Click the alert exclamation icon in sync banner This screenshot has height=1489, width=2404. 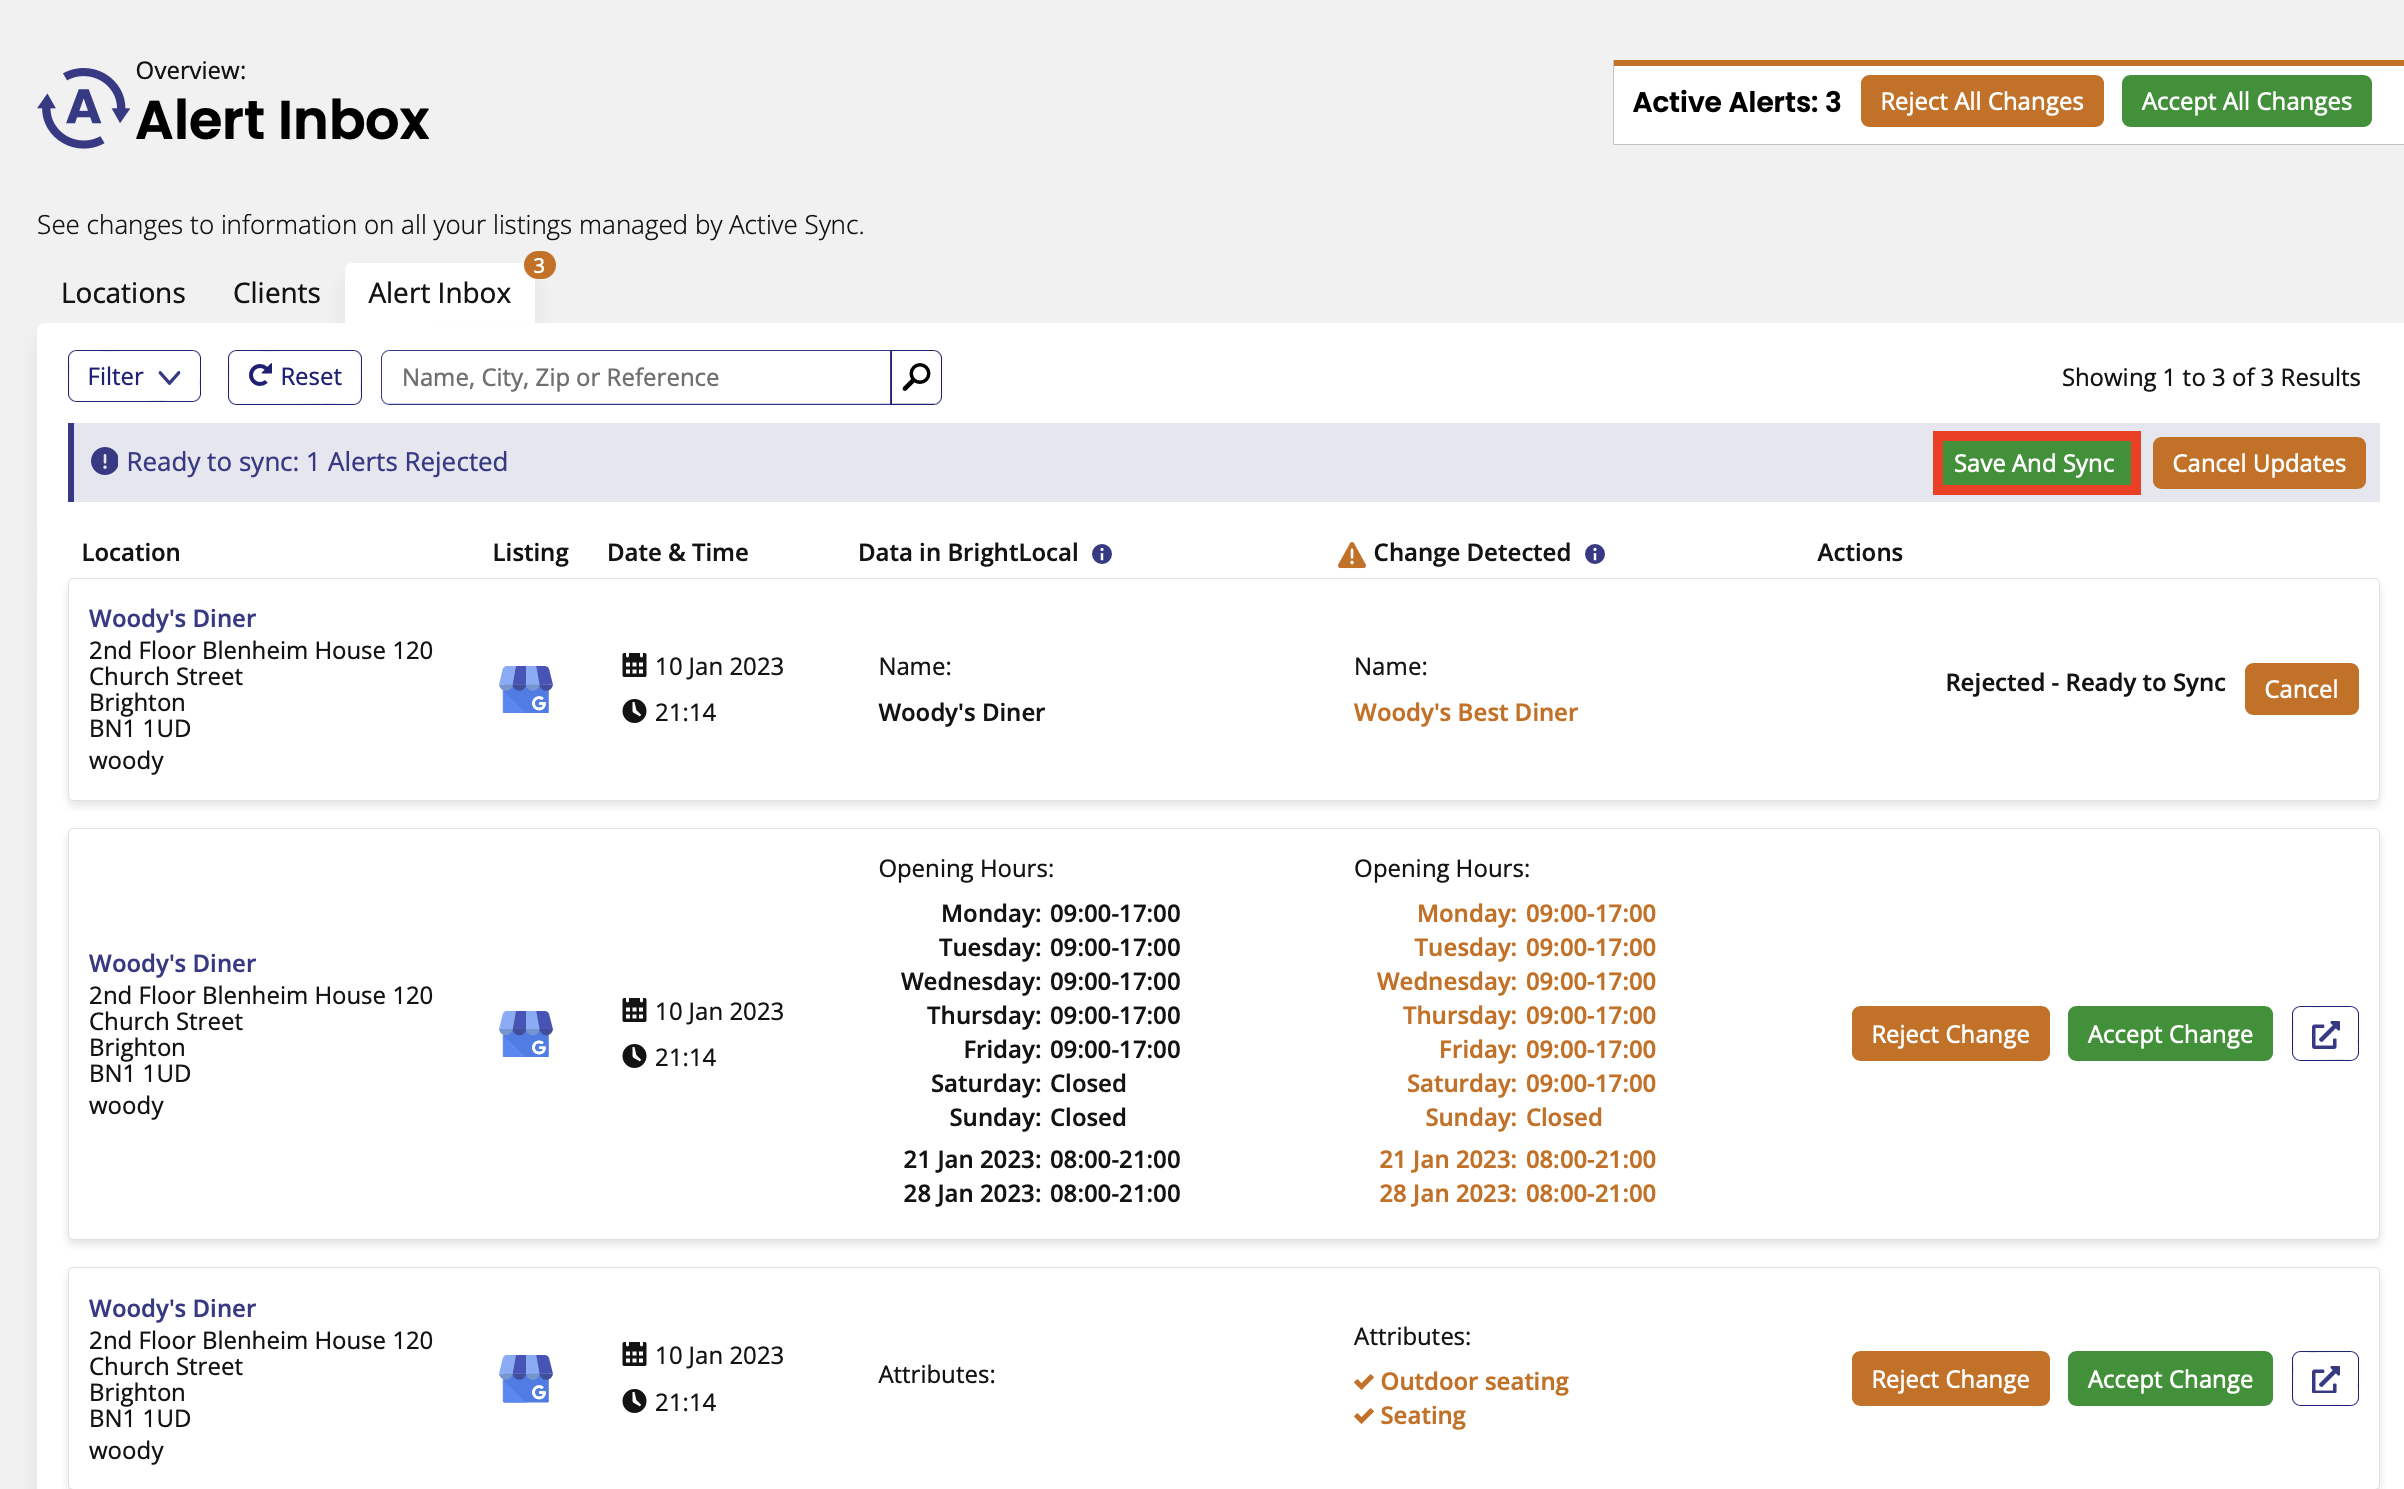(104, 461)
